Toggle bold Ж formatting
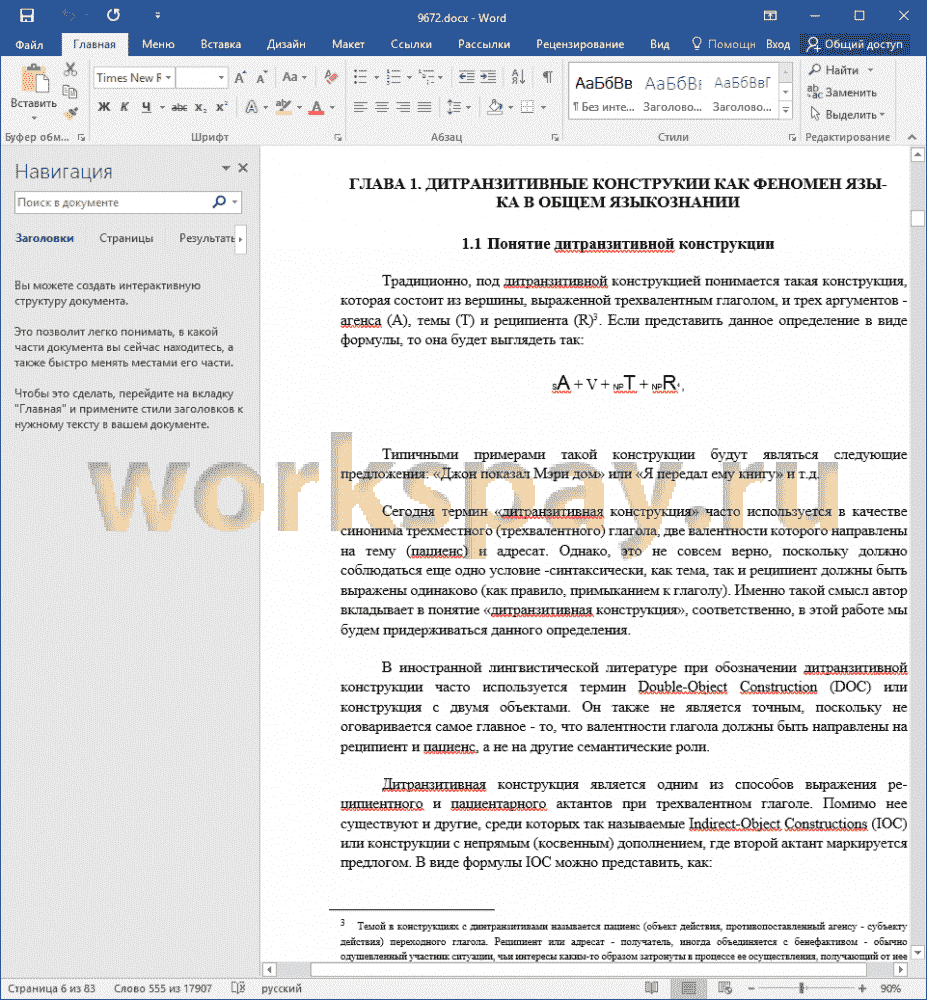This screenshot has height=1000, width=927. [x=104, y=107]
